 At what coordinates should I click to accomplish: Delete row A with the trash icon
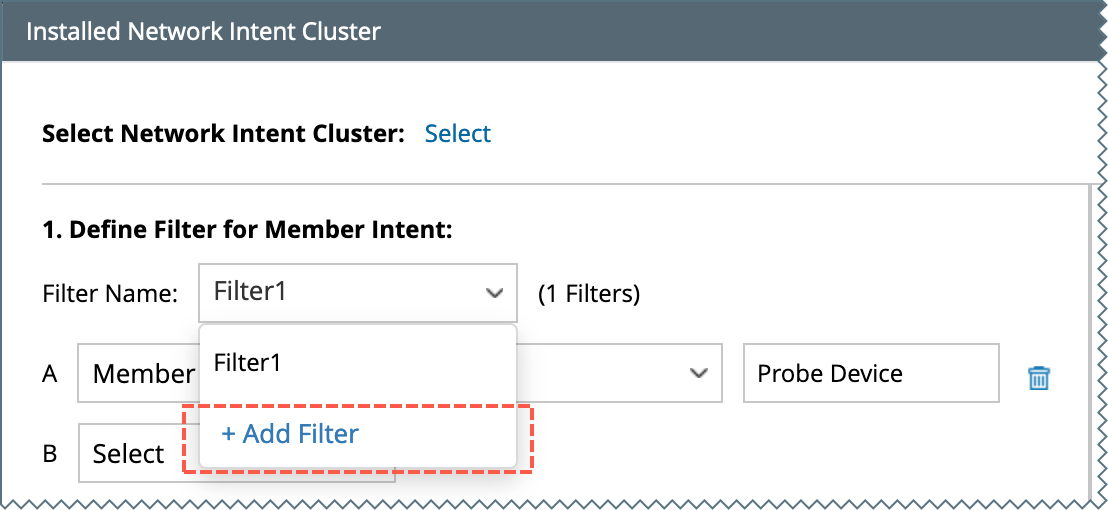(1039, 378)
